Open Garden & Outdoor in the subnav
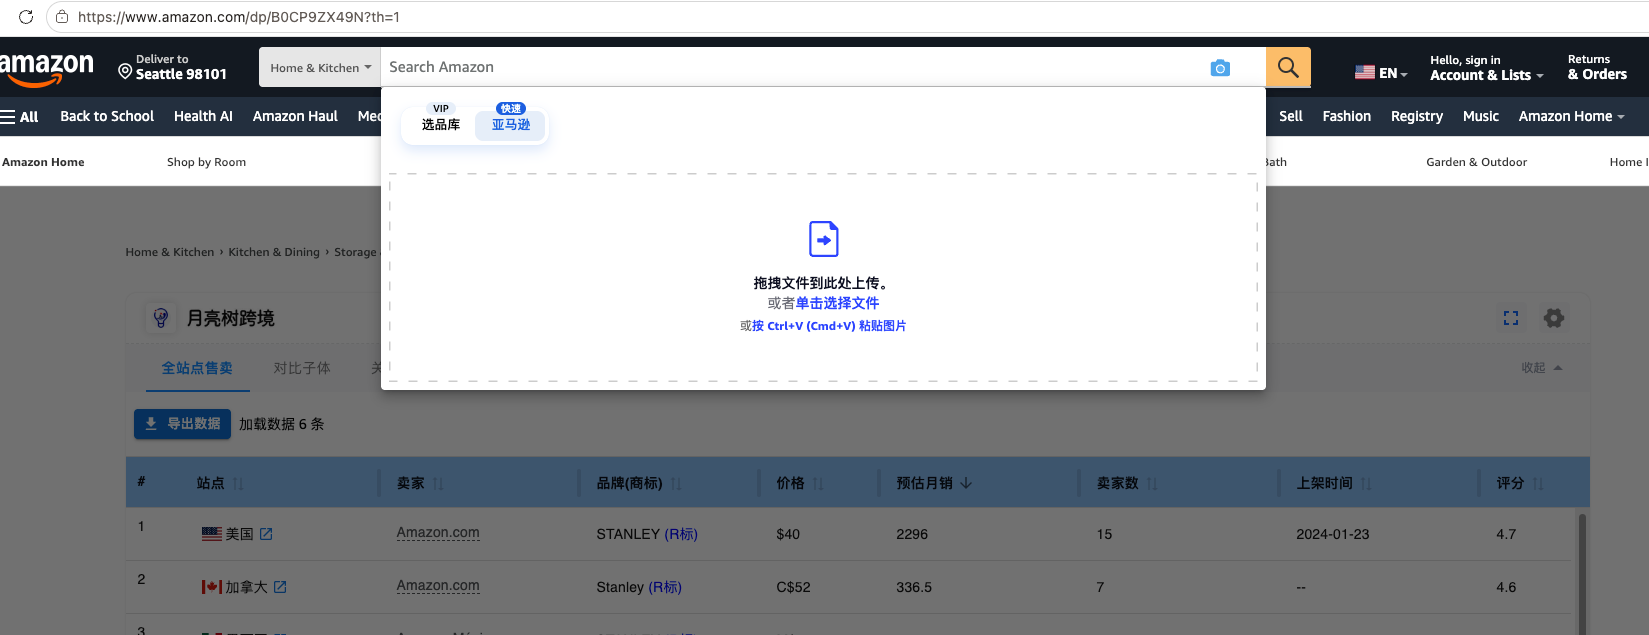The width and height of the screenshot is (1649, 635). (x=1476, y=162)
